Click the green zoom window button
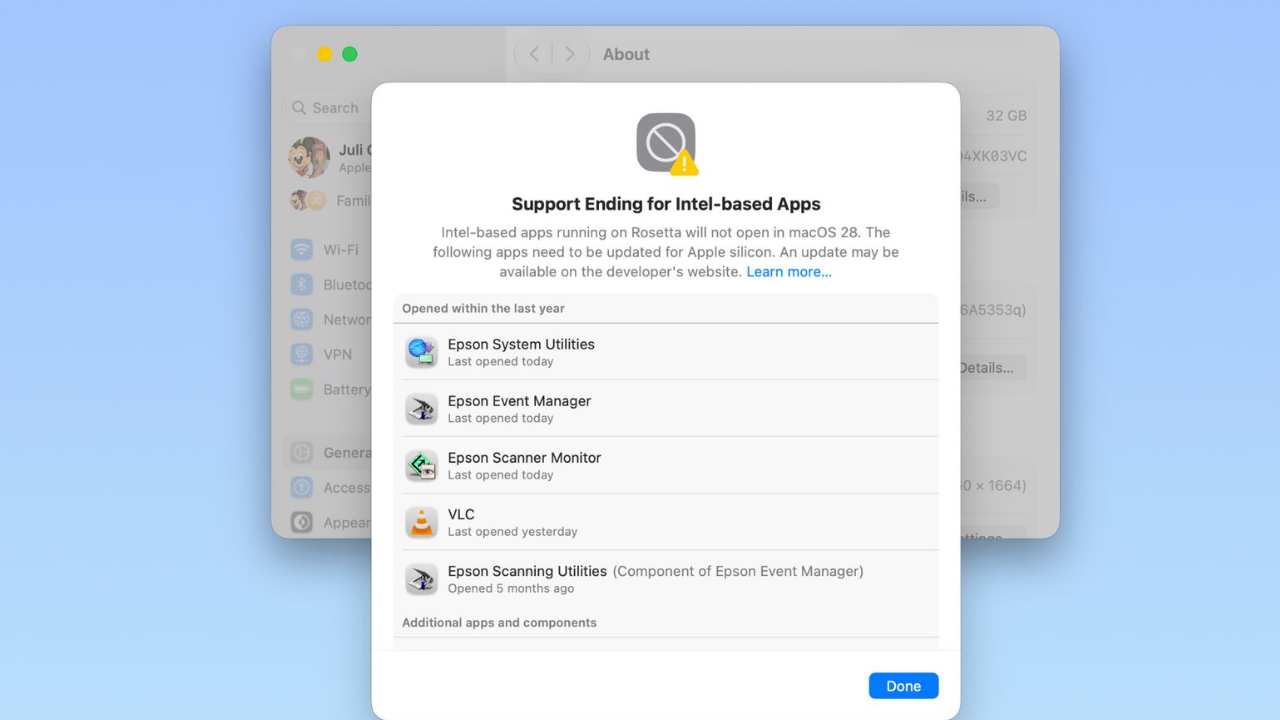This screenshot has width=1280, height=720. pyautogui.click(x=349, y=54)
